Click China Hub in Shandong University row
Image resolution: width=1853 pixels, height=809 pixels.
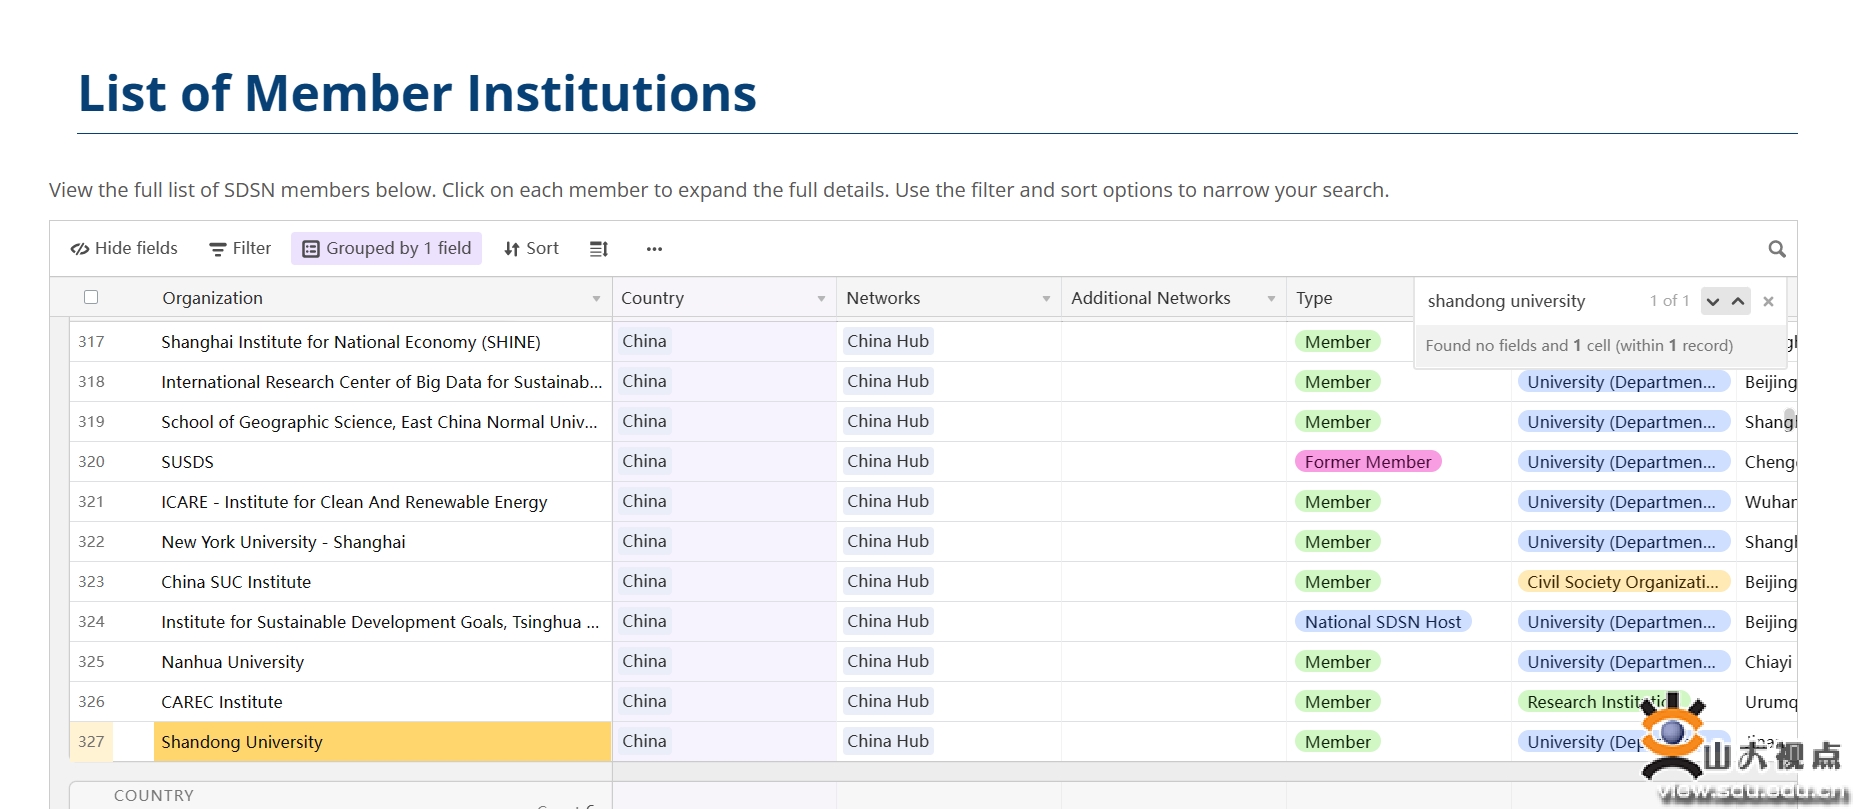point(888,741)
